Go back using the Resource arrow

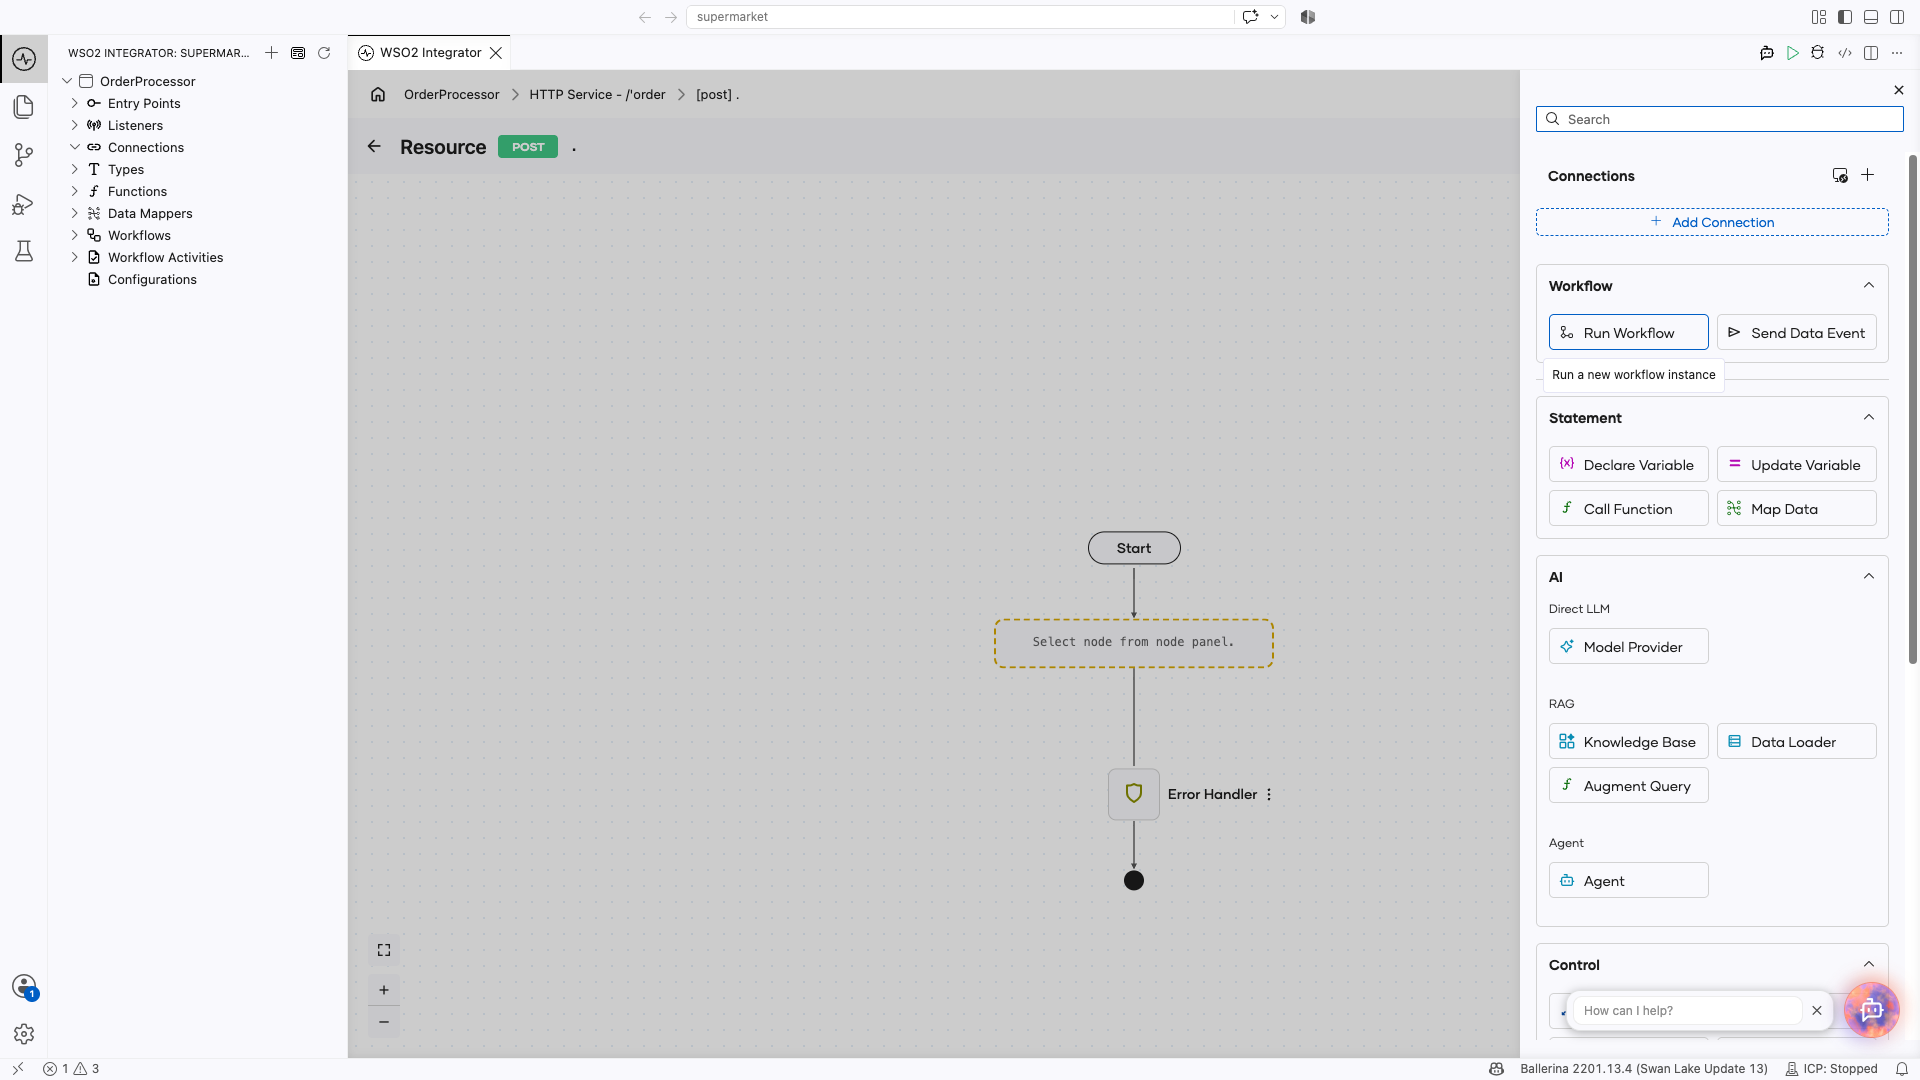coord(374,146)
